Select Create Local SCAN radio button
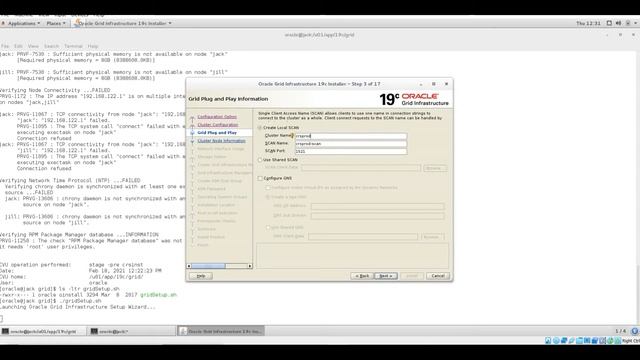This screenshot has width=640, height=360. [x=260, y=128]
